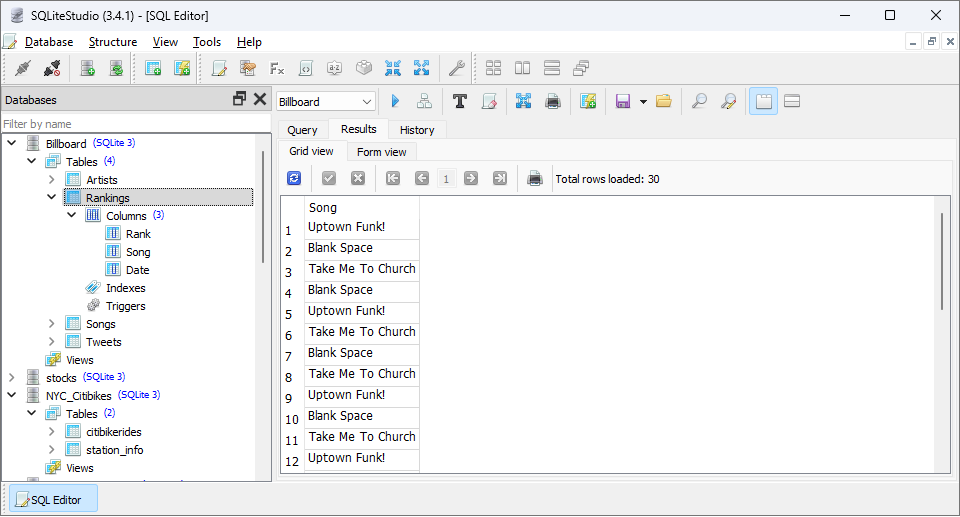This screenshot has height=517, width=960.
Task: Click the Create view toolbar icon
Action: pos(182,68)
